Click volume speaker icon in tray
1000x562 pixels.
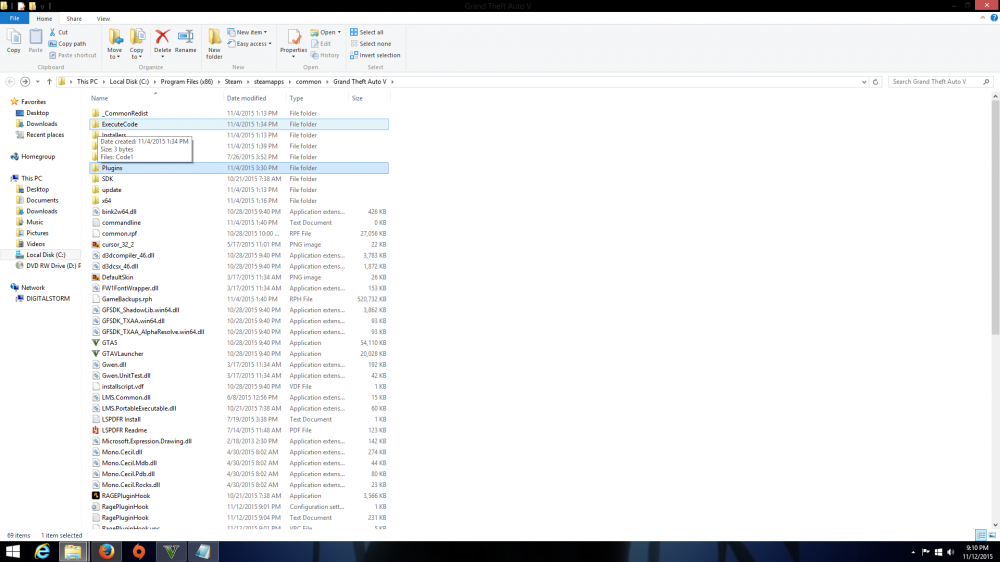(950, 552)
